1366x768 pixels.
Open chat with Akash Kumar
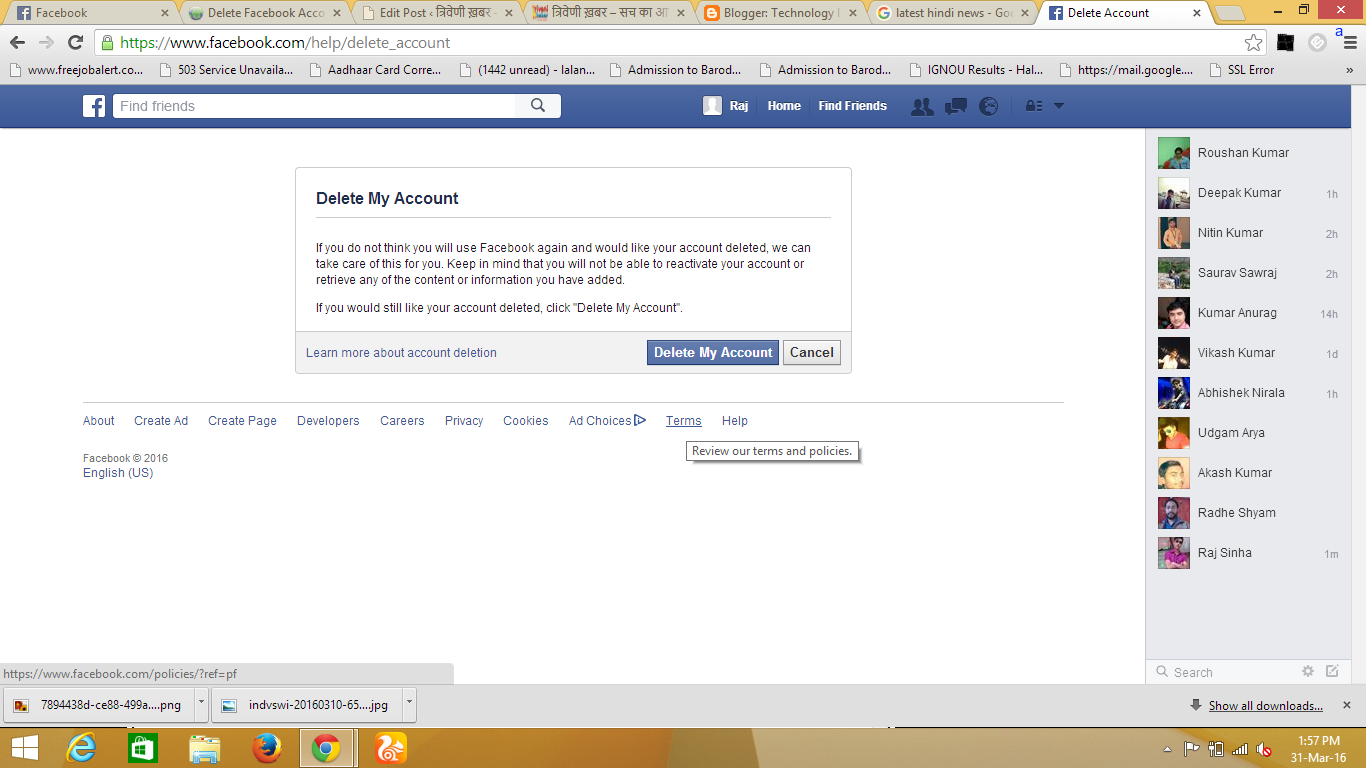(1248, 473)
